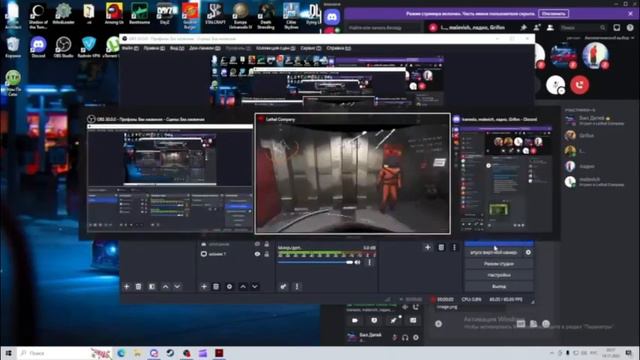This screenshot has width=640, height=360.
Task: Toggle the mic icon in Discord user panel
Action: pyautogui.click(x=394, y=338)
